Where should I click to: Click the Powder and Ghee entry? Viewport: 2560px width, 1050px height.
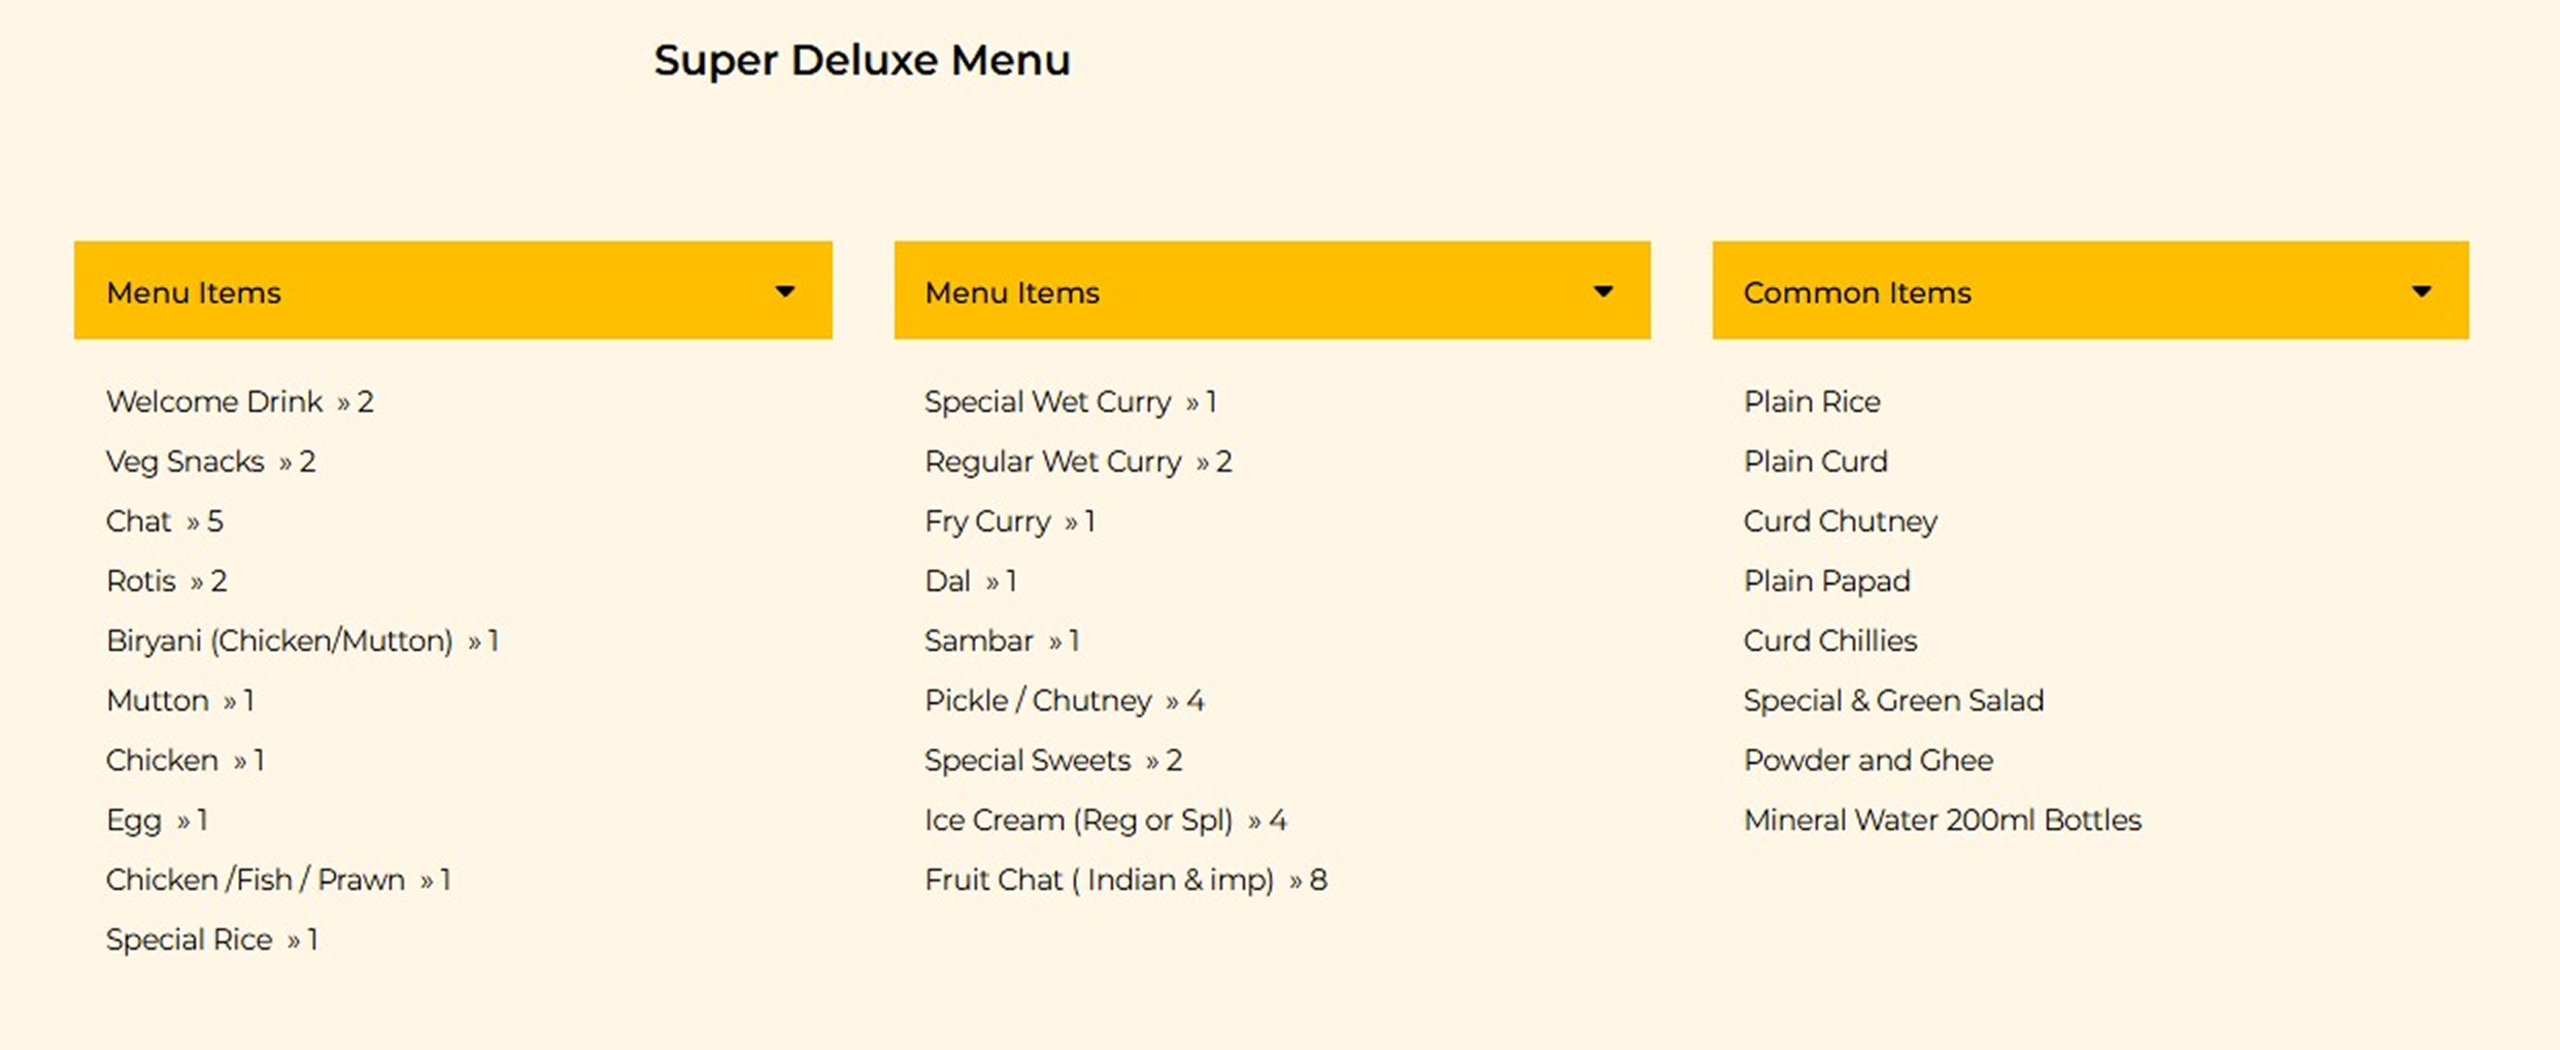(1868, 761)
